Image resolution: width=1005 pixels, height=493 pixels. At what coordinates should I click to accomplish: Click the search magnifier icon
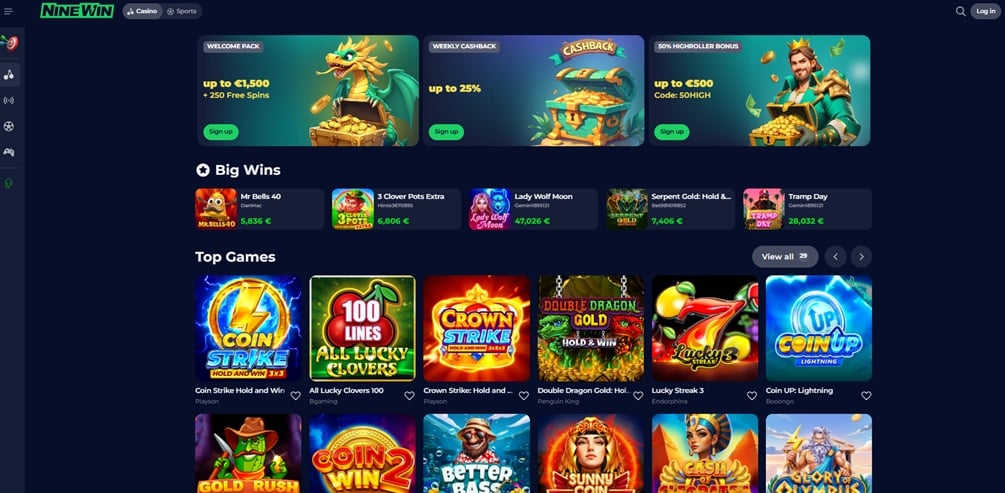[960, 11]
